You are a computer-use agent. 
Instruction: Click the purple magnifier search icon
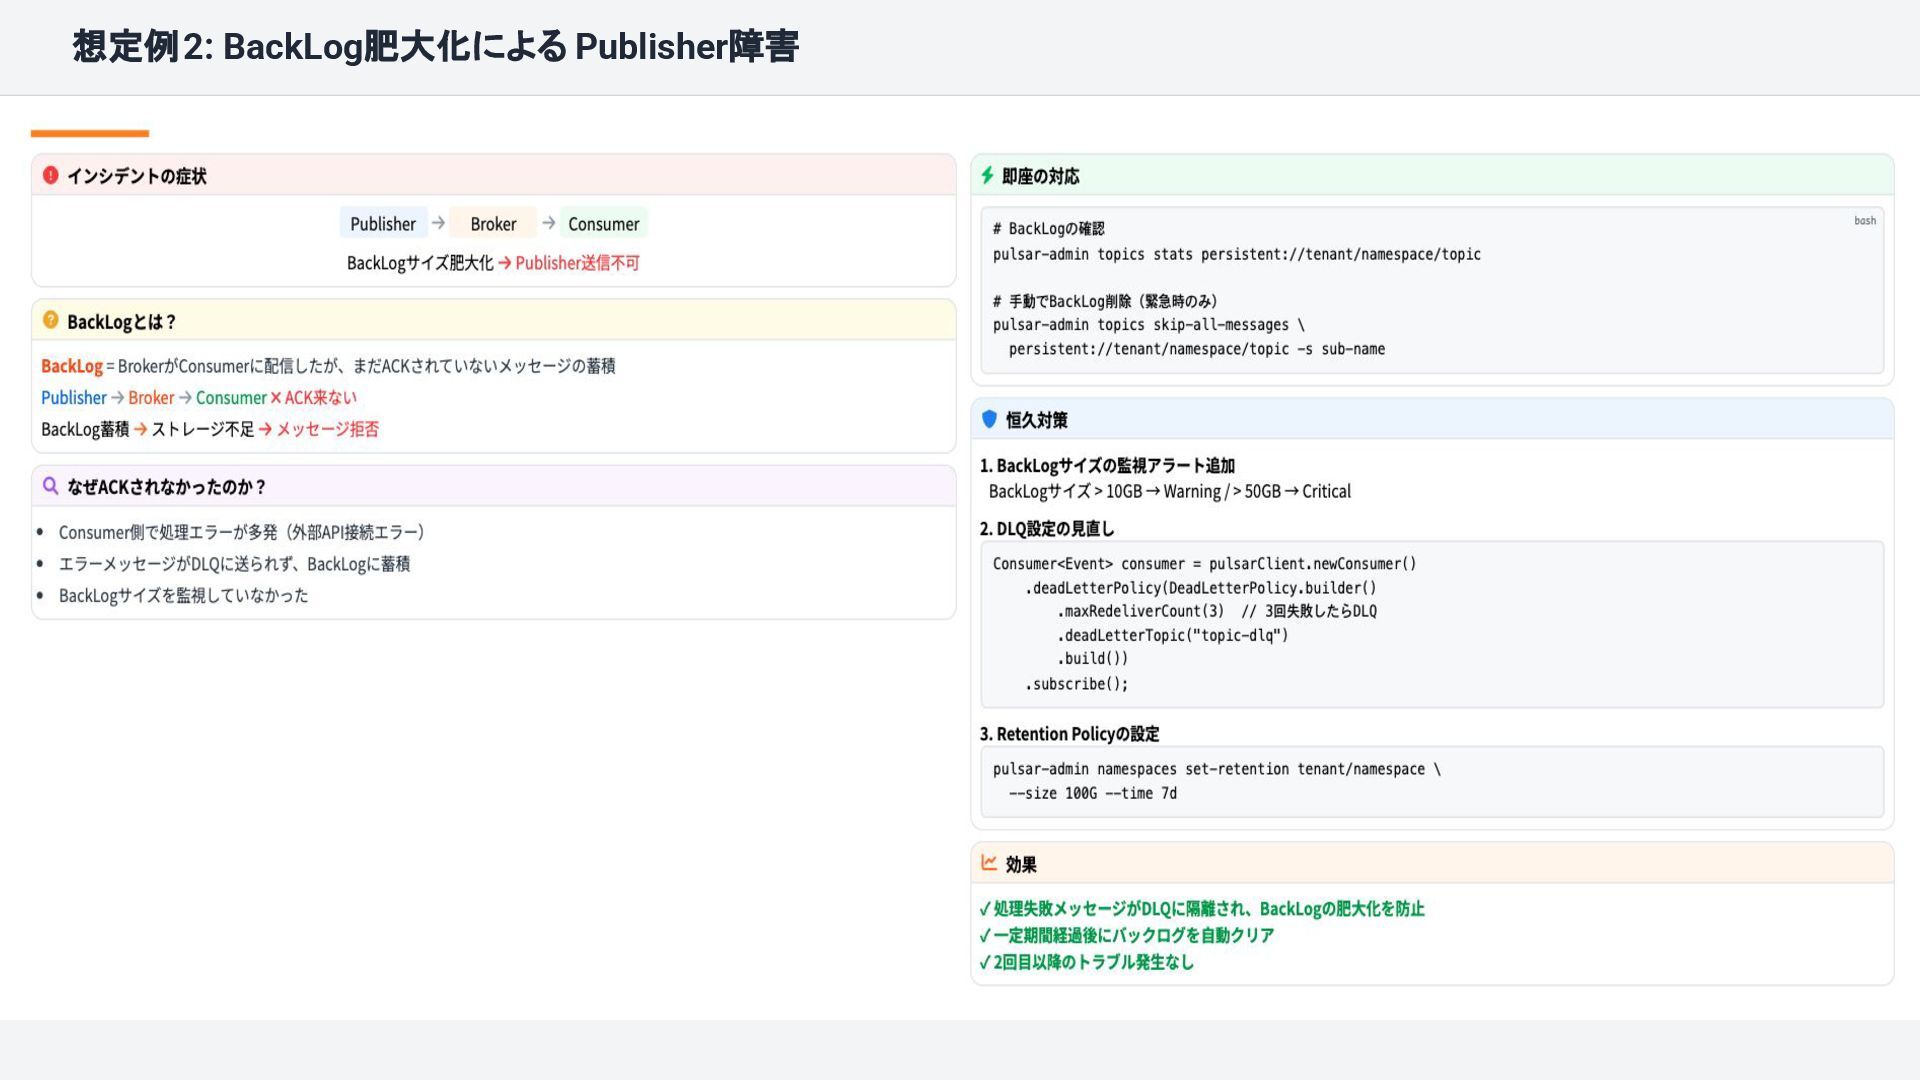pyautogui.click(x=50, y=486)
